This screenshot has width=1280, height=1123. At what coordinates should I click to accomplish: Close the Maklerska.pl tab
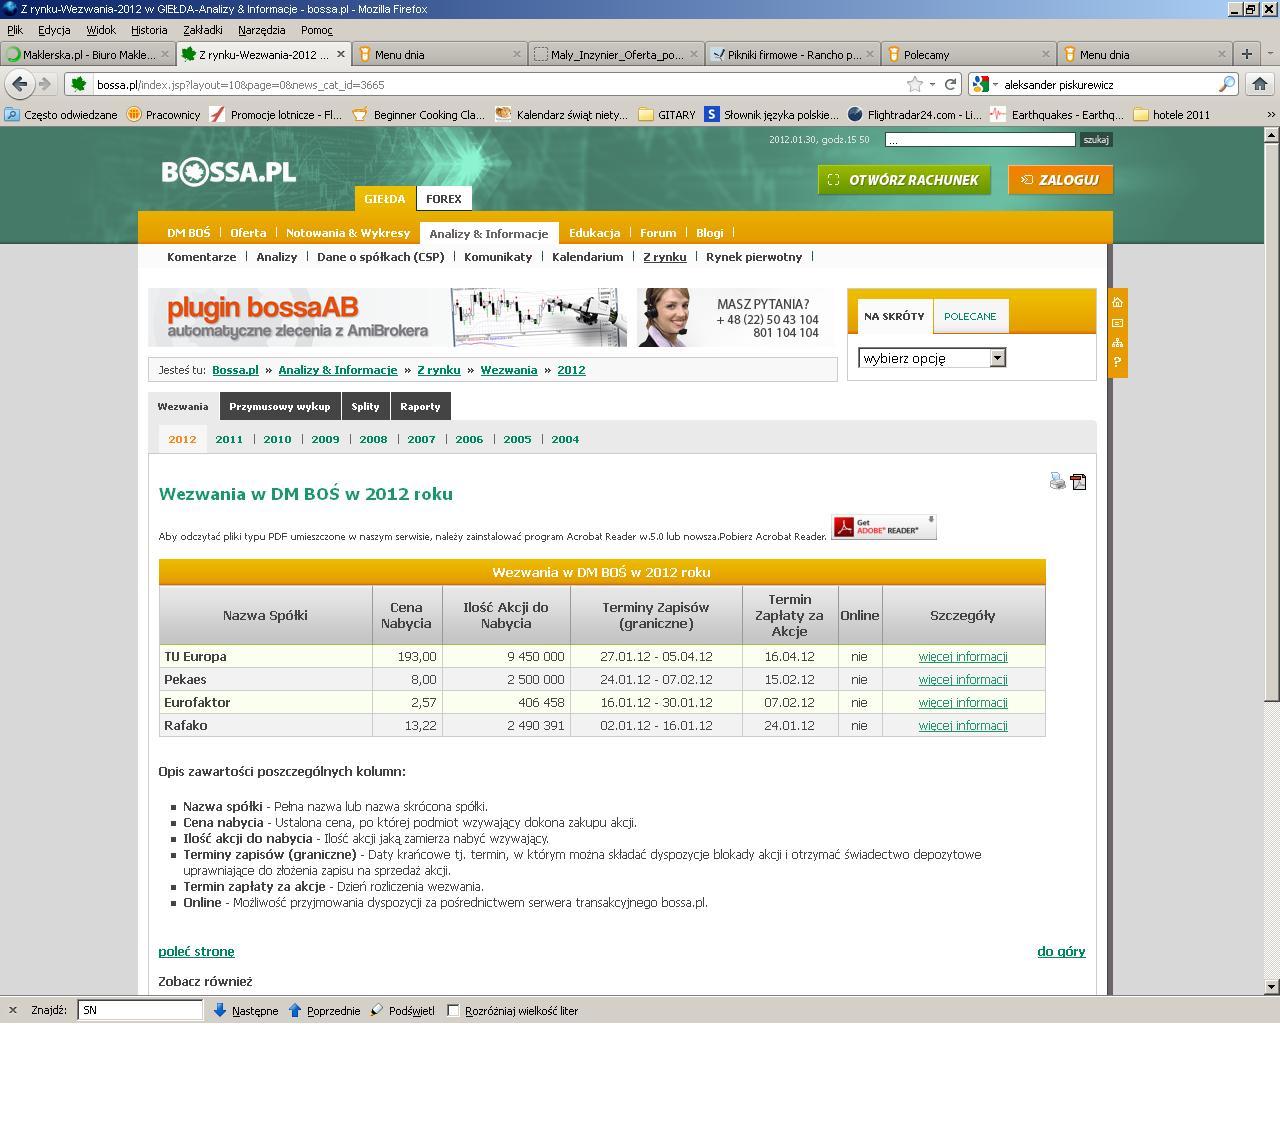click(166, 54)
